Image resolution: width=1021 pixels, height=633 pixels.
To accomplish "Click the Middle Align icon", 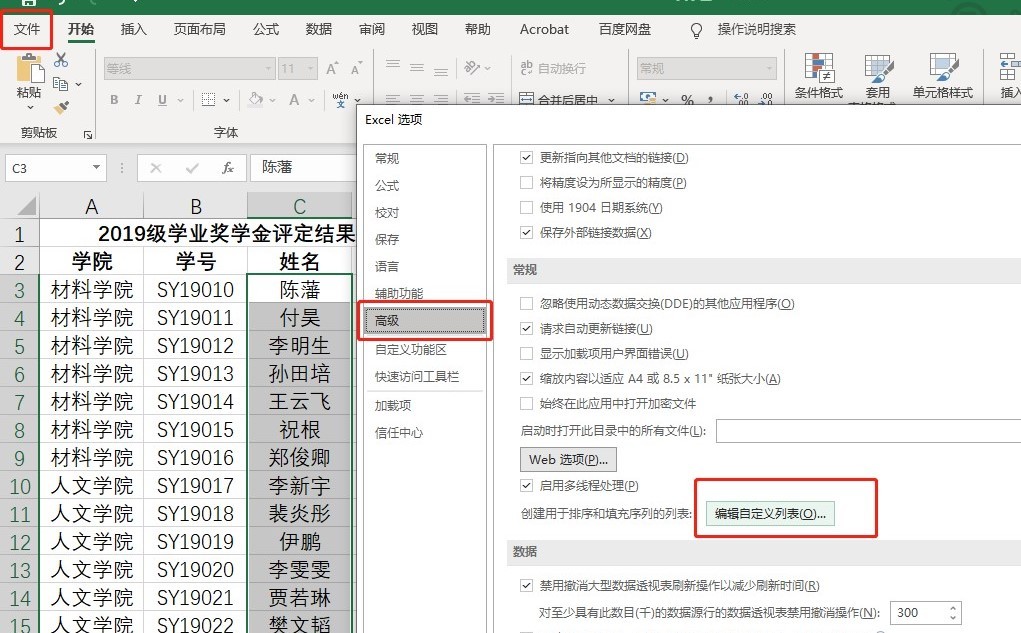I will click(x=417, y=68).
